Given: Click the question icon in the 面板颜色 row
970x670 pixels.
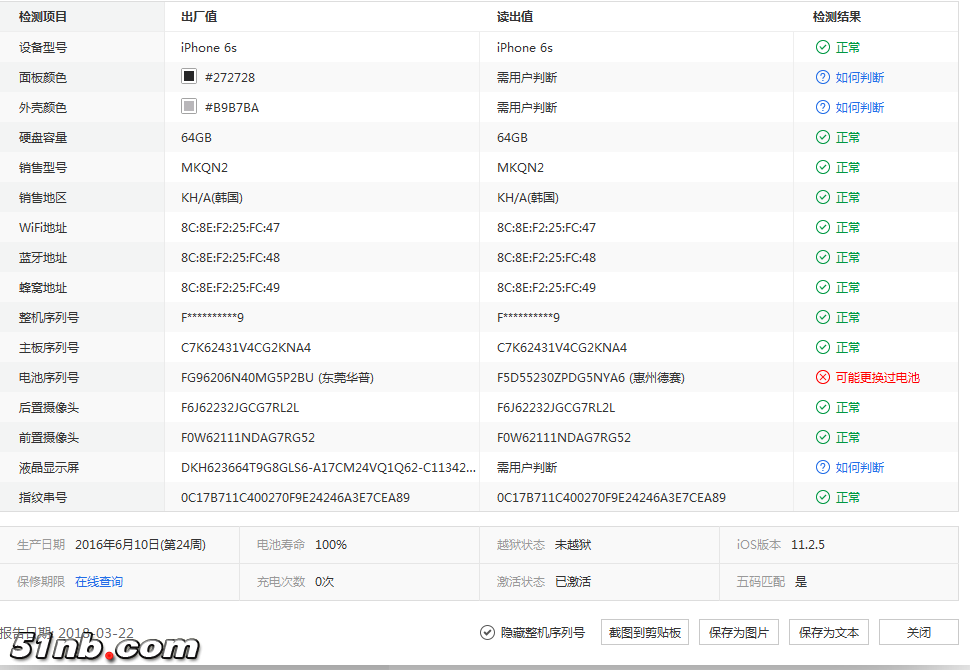Looking at the screenshot, I should click(x=823, y=77).
